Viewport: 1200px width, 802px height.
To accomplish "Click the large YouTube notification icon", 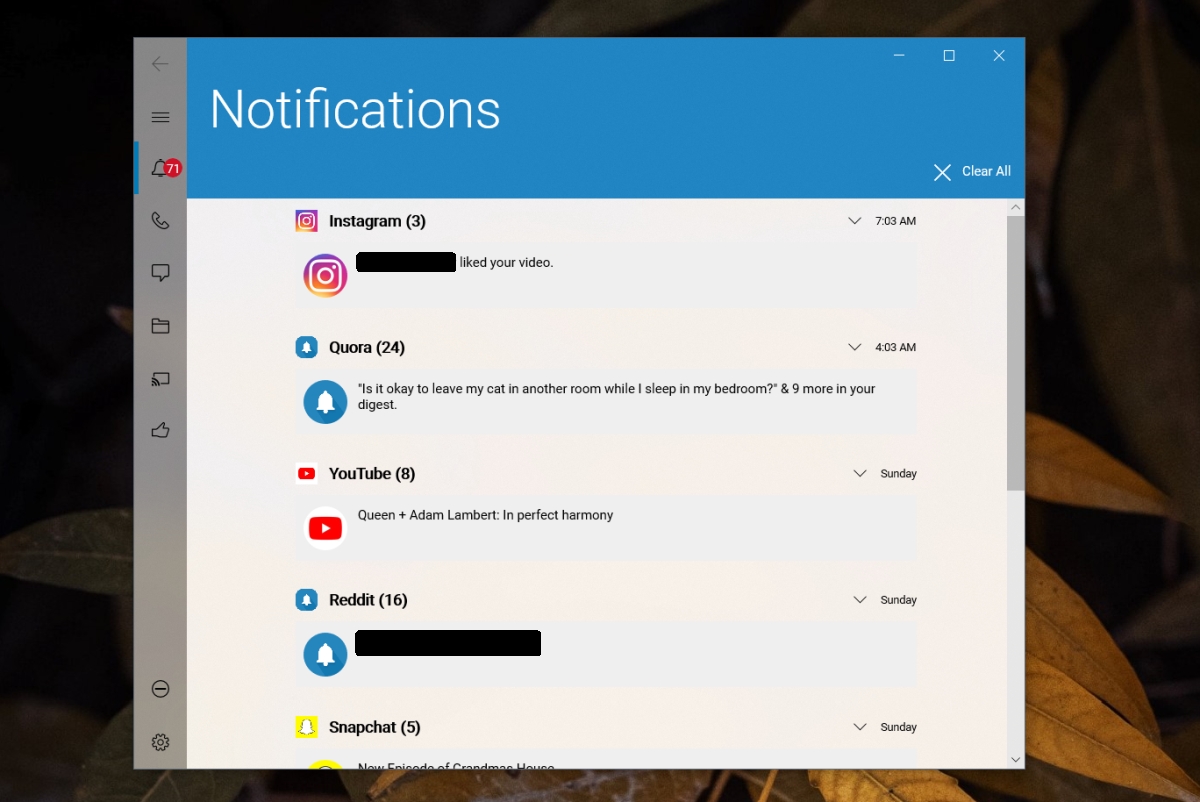I will point(325,528).
